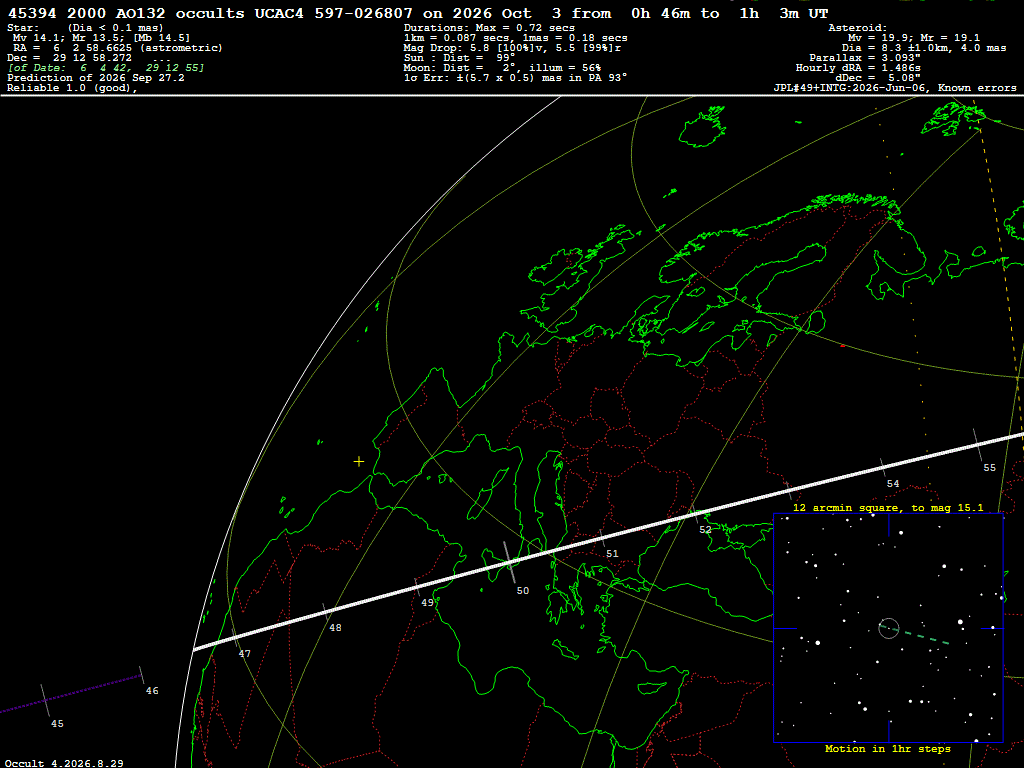Click the 'Motion in 1hr steps' caption
This screenshot has height=768, width=1024.
tap(888, 748)
